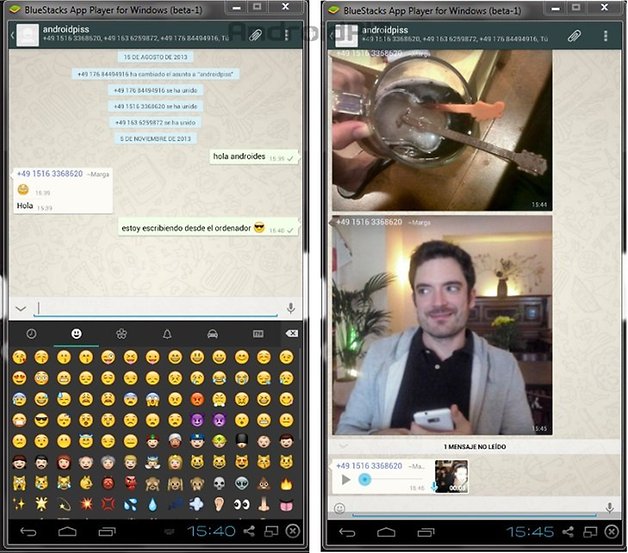
Task: Insert the princess with crown emoji
Action: click(175, 463)
